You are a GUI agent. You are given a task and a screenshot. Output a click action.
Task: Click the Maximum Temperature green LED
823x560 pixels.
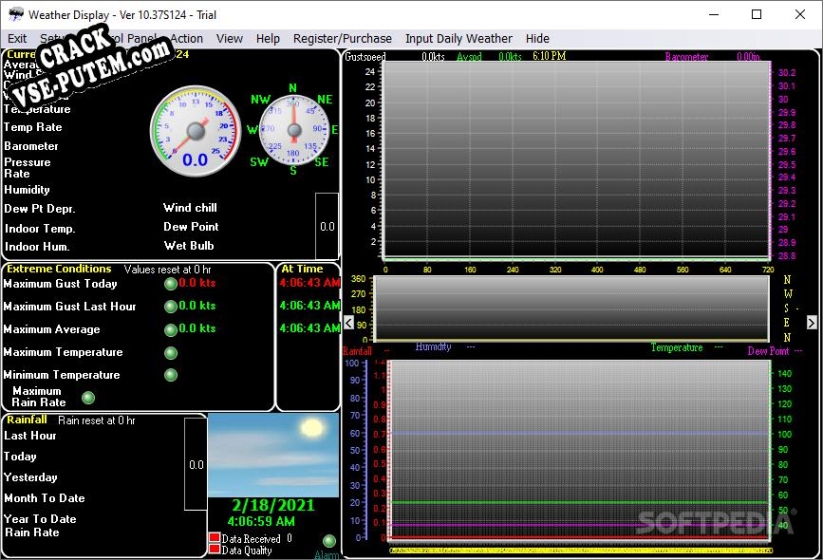click(171, 353)
